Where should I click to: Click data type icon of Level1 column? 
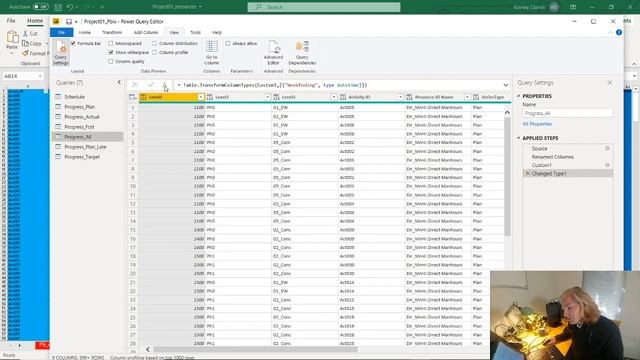pyautogui.click(x=143, y=97)
